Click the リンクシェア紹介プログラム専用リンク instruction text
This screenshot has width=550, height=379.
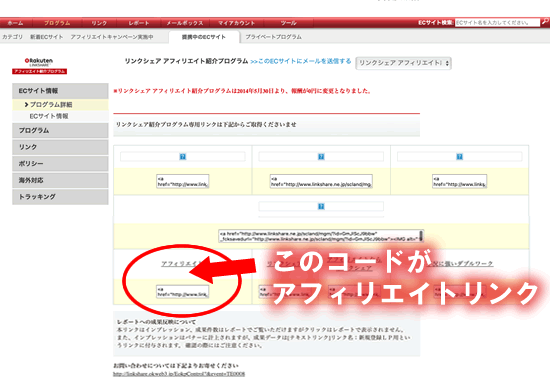pos(206,124)
